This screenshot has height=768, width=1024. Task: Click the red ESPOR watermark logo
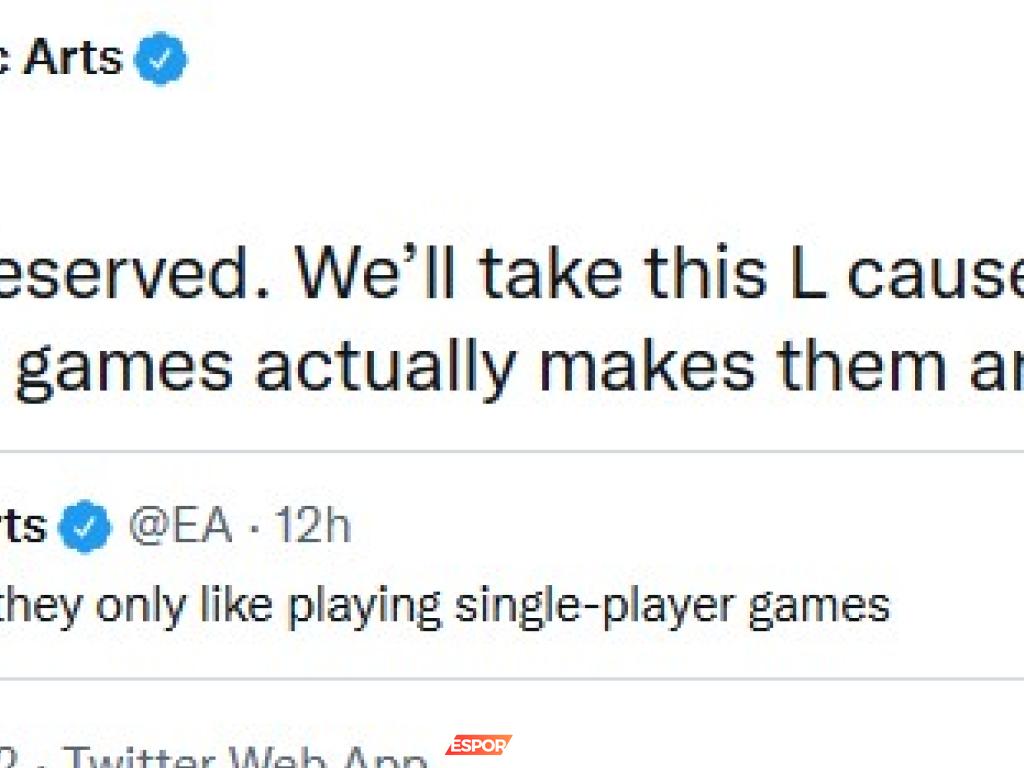click(x=478, y=746)
